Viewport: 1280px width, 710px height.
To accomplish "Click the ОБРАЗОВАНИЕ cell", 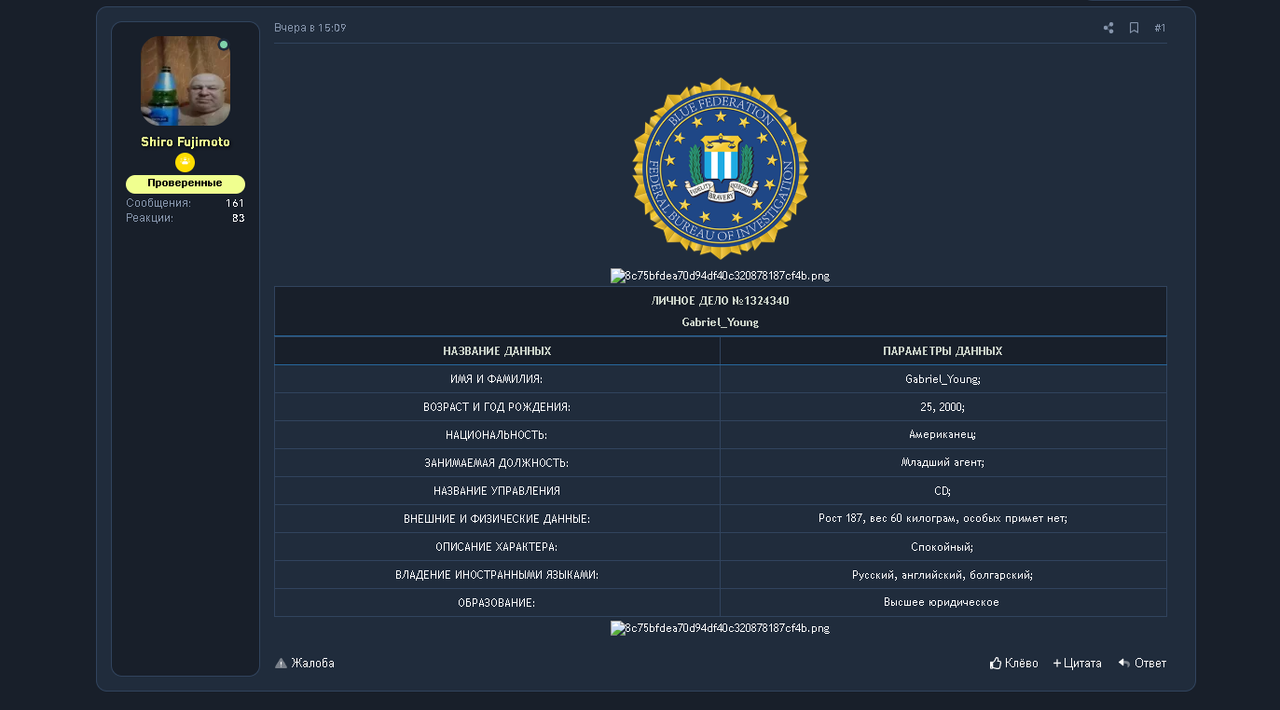I will pos(497,603).
